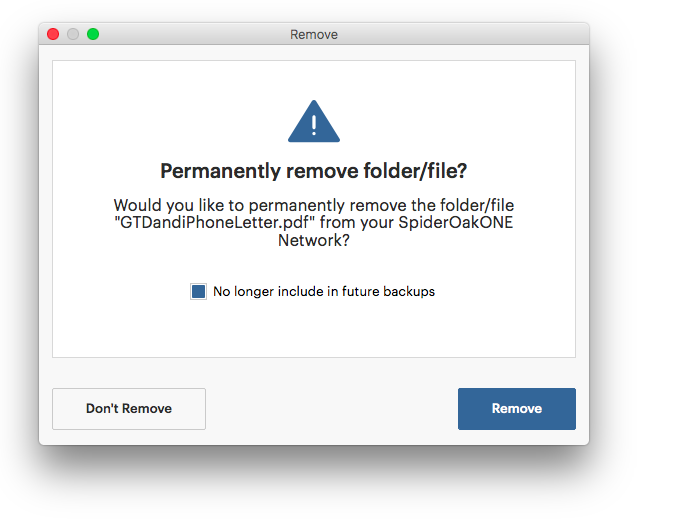
Task: Click the blue warning triangle icon
Action: point(314,122)
